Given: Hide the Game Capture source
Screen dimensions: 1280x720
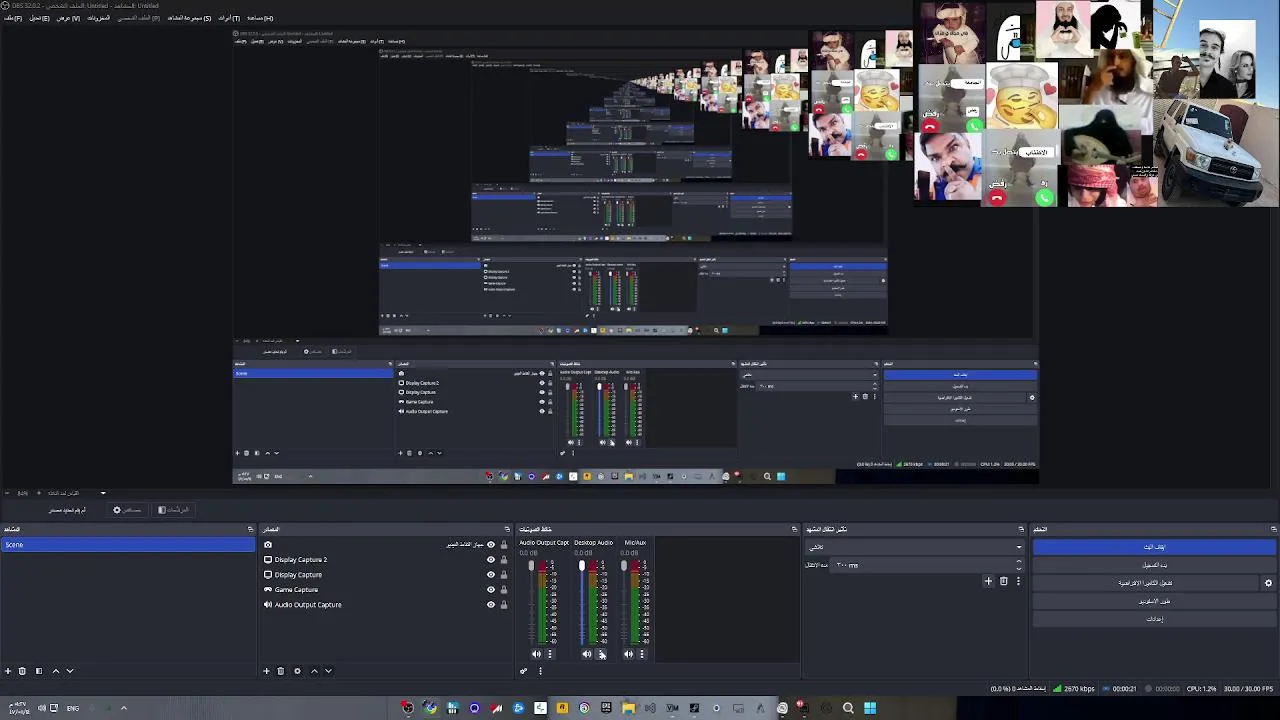Looking at the screenshot, I should pos(490,590).
